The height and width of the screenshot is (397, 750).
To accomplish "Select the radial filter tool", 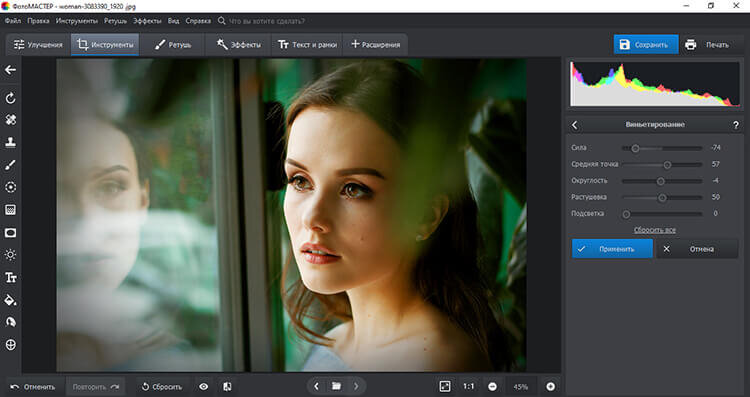I will [x=10, y=187].
